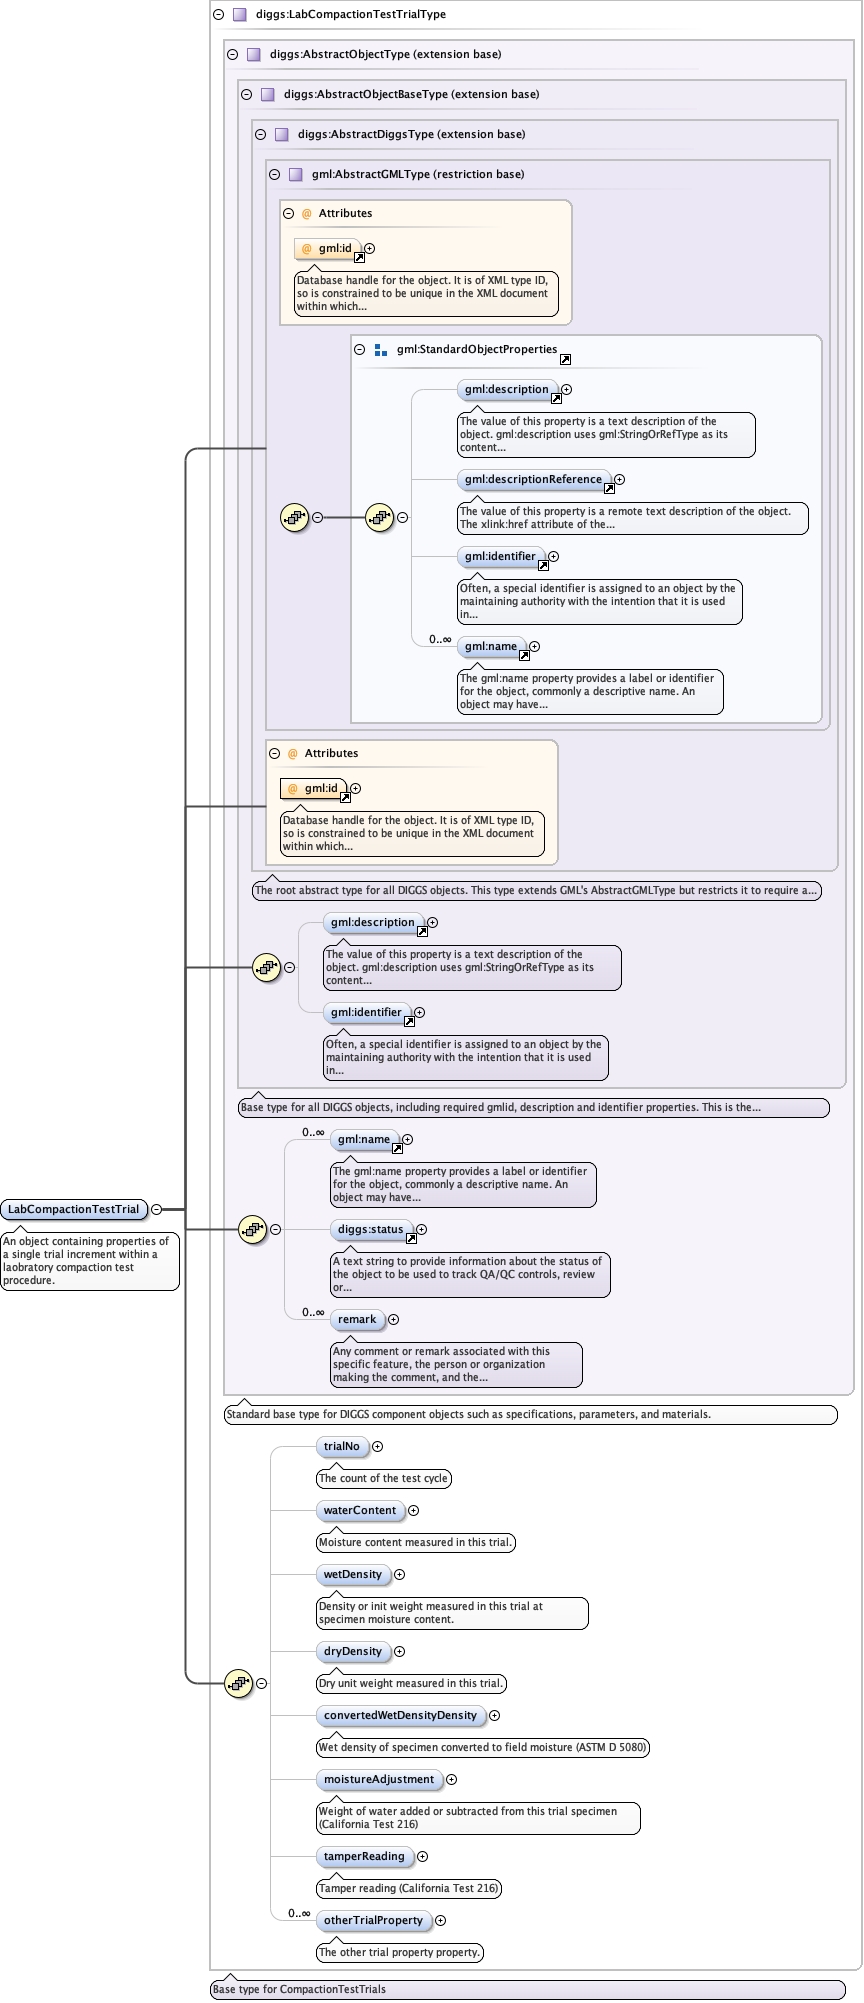Click the gml:StandardObjectProperties group icon

(x=380, y=350)
